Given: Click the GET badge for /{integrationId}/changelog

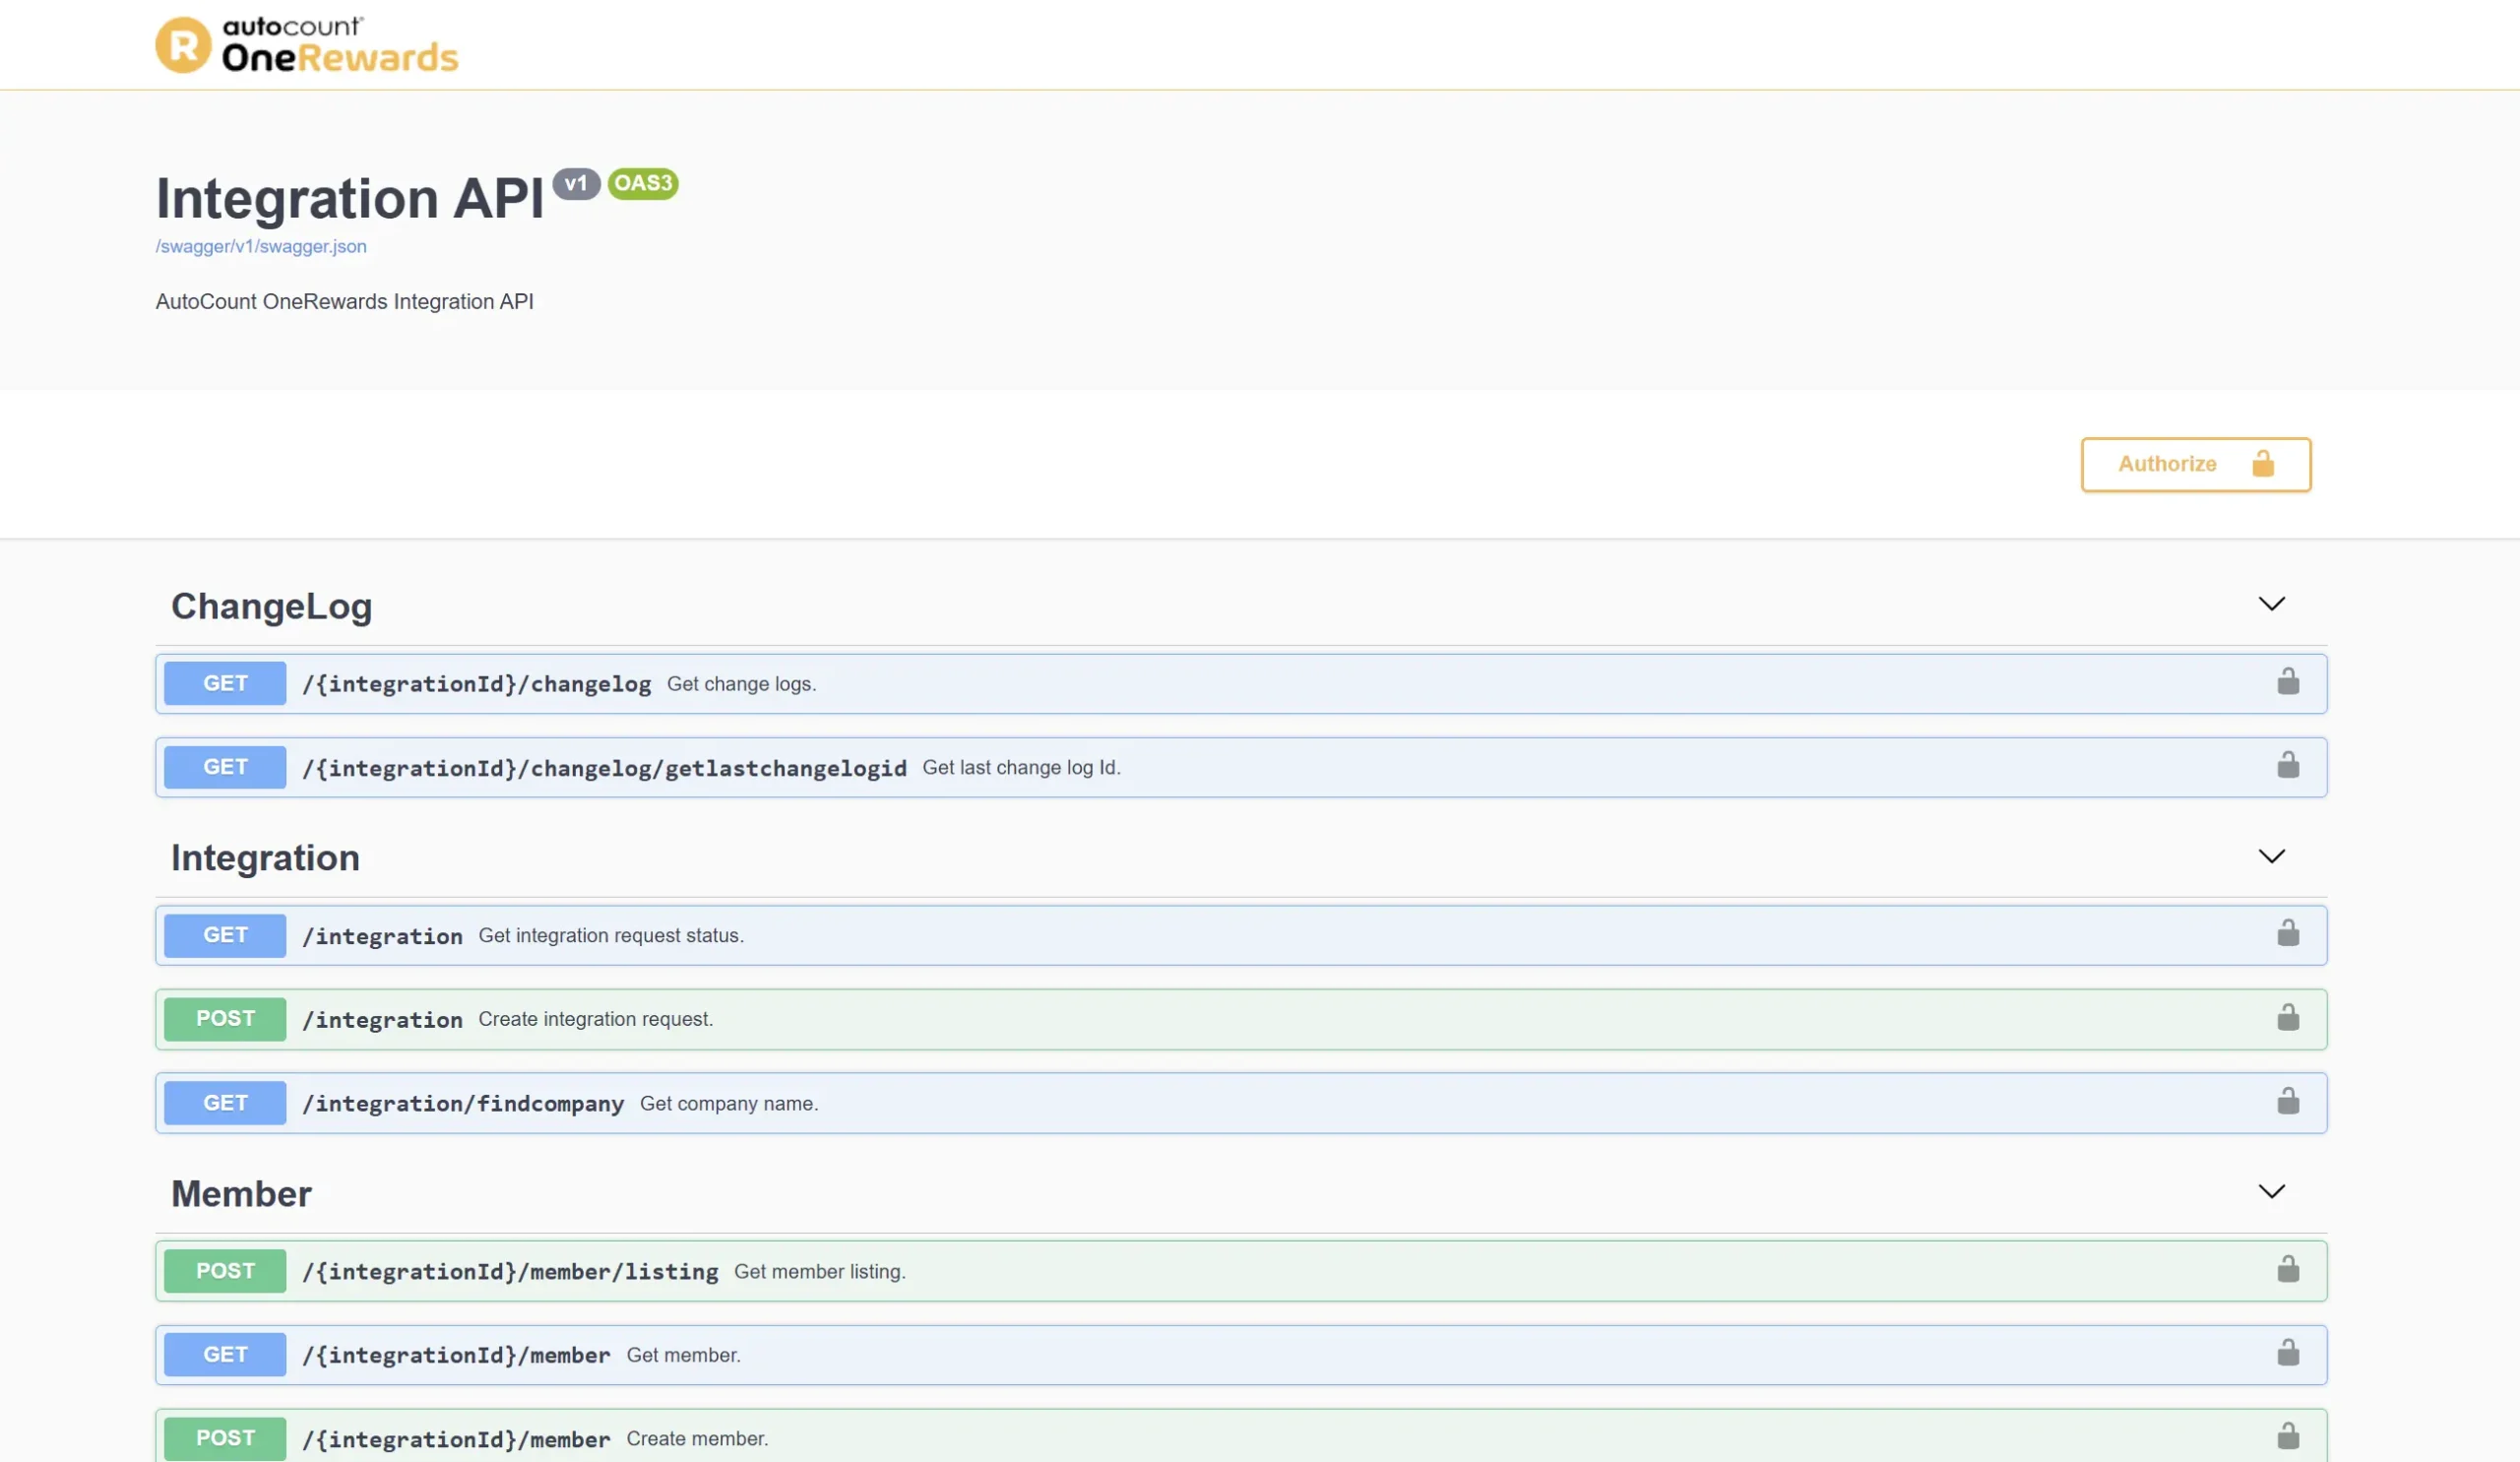Looking at the screenshot, I should coord(225,683).
